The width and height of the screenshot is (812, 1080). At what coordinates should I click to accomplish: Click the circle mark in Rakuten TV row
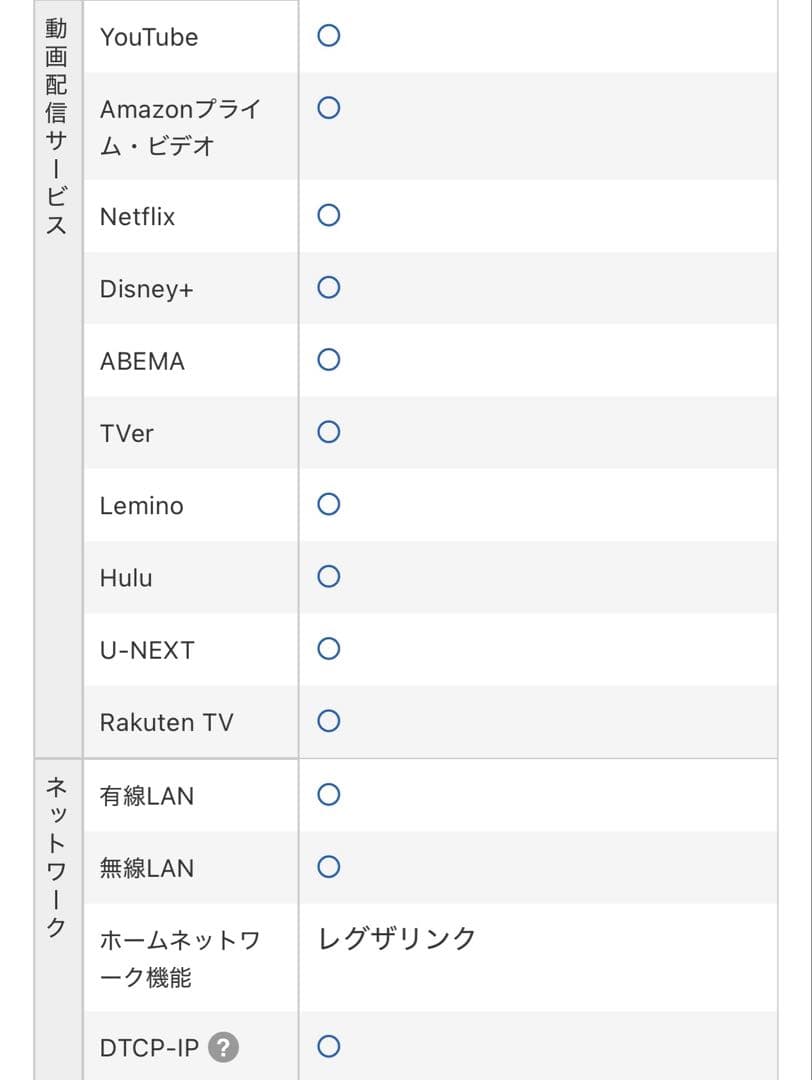pyautogui.click(x=328, y=721)
